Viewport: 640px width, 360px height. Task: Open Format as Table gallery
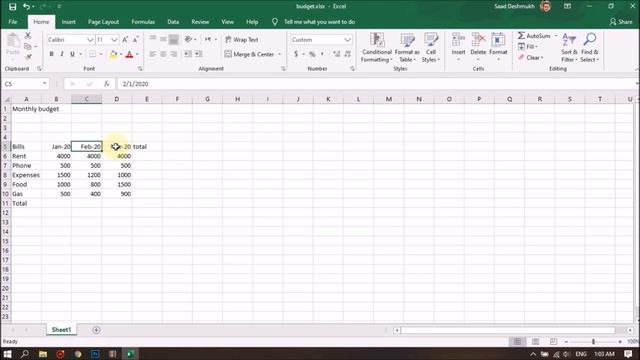point(407,48)
